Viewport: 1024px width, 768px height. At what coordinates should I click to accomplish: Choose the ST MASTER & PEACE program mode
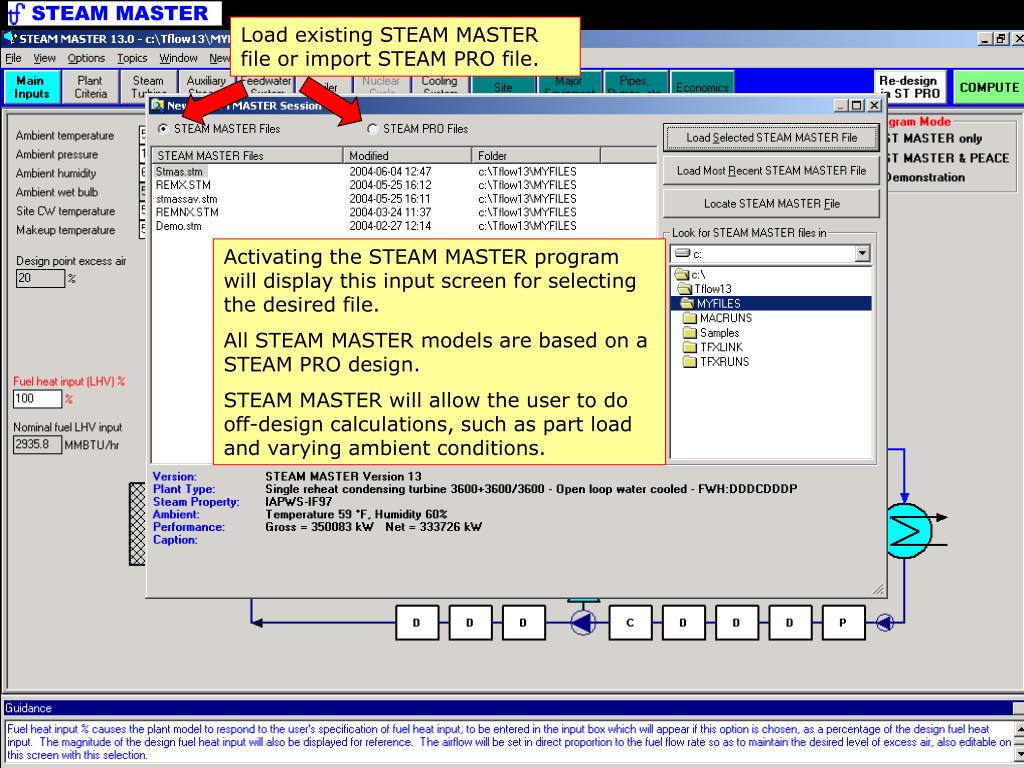coord(948,158)
